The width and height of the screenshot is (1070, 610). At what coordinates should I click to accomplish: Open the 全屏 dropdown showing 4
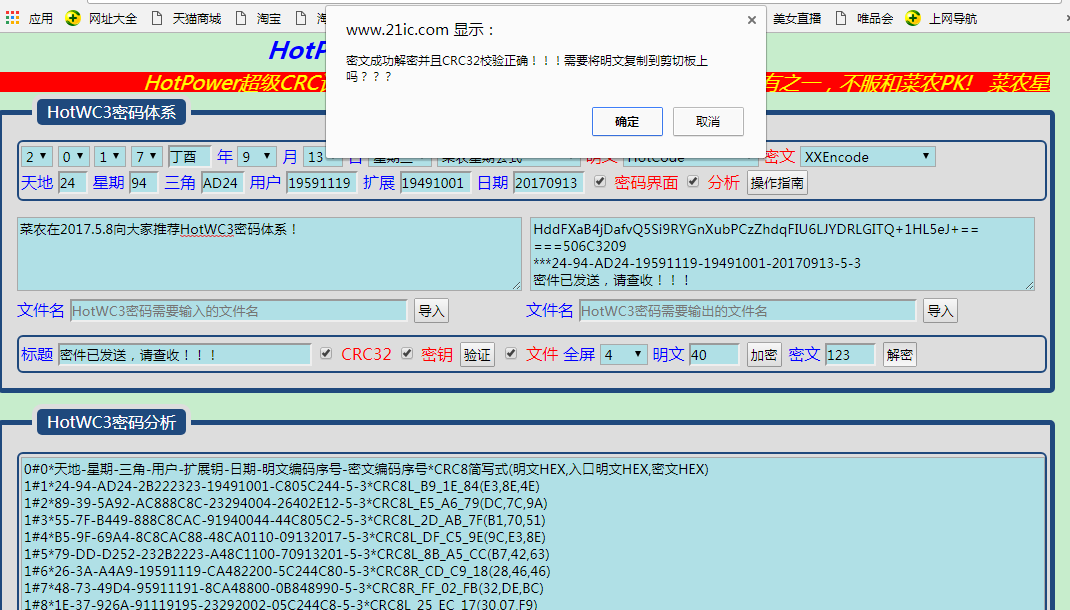coord(624,355)
